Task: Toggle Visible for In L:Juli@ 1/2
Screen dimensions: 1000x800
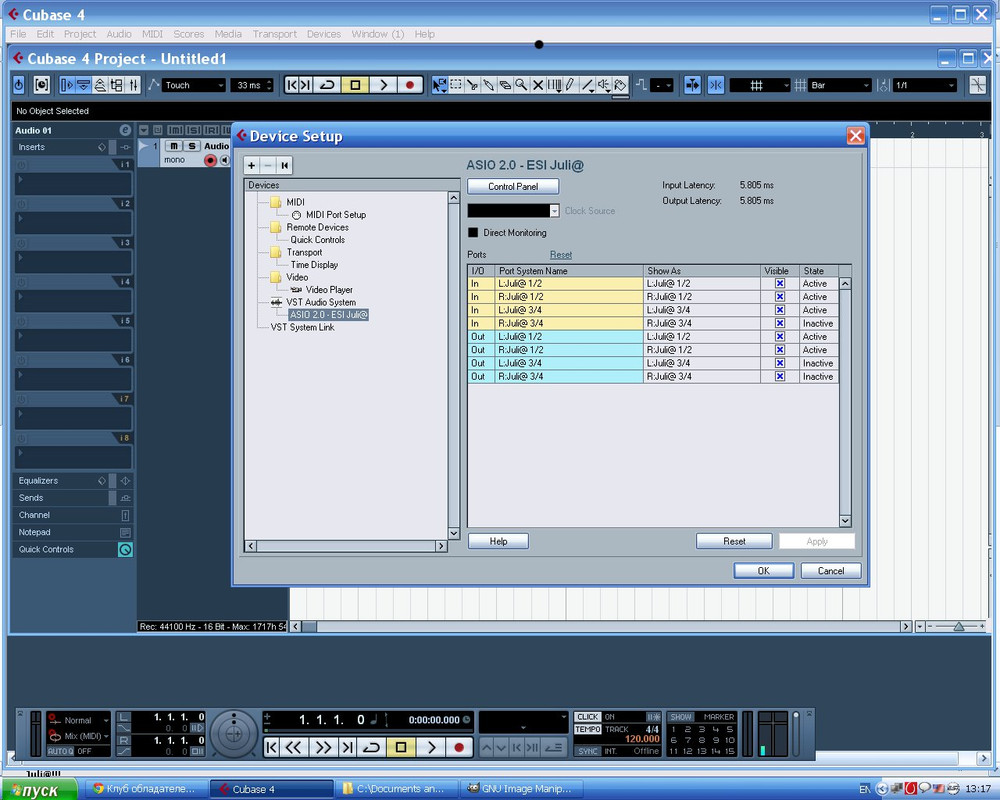Action: click(x=779, y=283)
